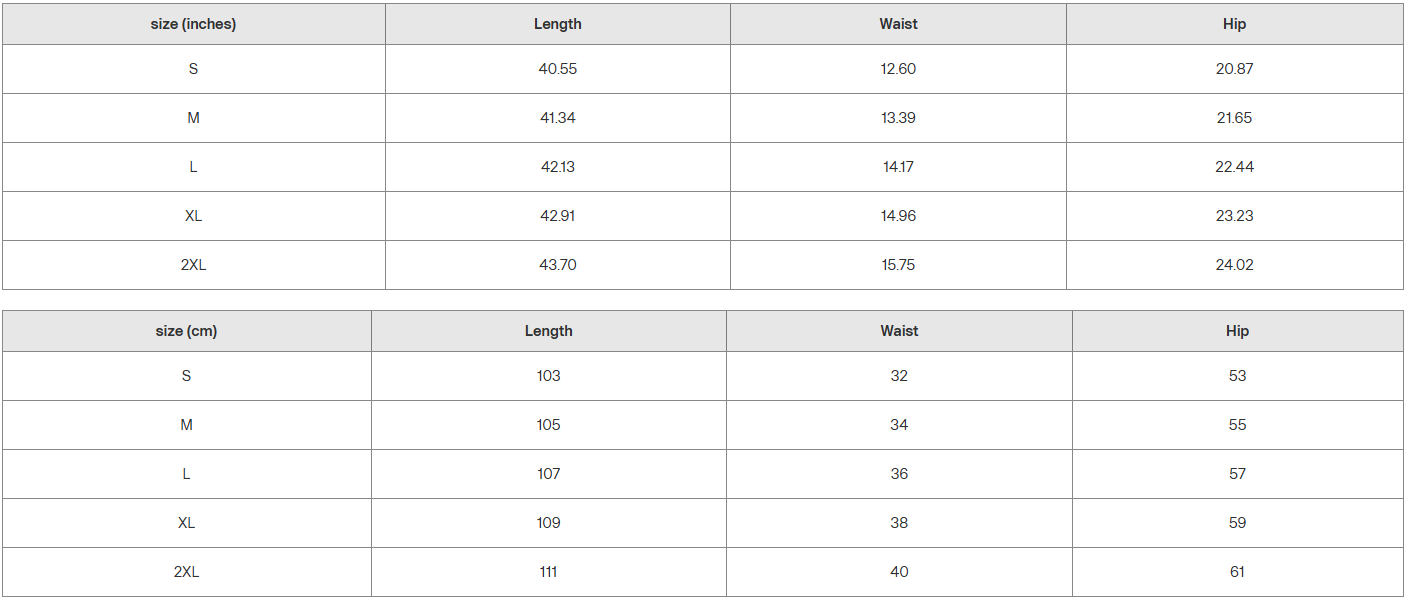
Task: Select length value 111 in cm table
Action: coord(548,572)
